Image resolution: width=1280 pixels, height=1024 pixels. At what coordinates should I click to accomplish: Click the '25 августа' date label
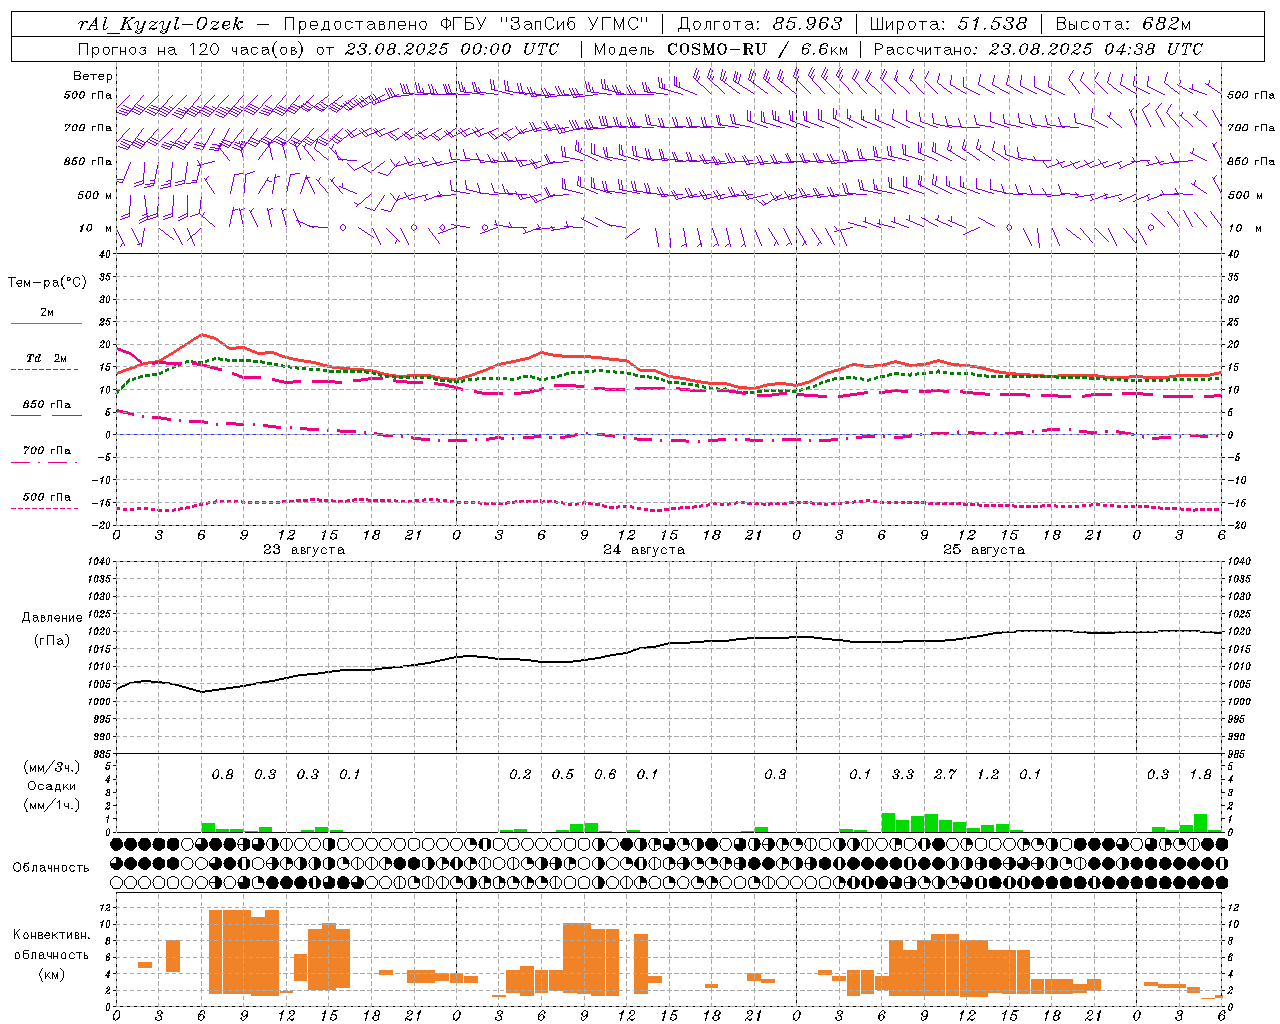(x=984, y=550)
